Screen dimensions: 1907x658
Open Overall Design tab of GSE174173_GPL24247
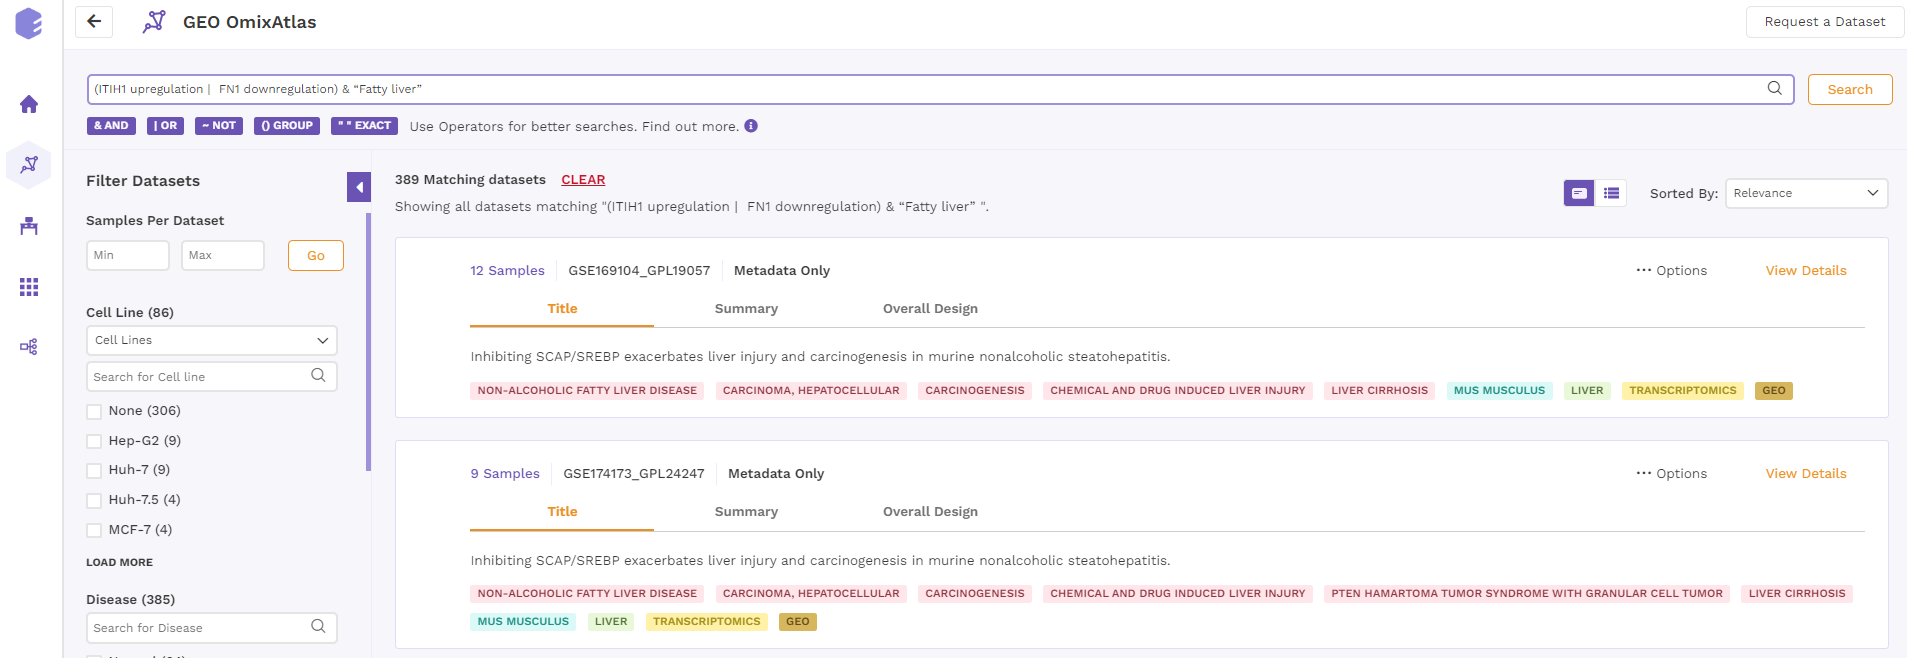pos(930,512)
